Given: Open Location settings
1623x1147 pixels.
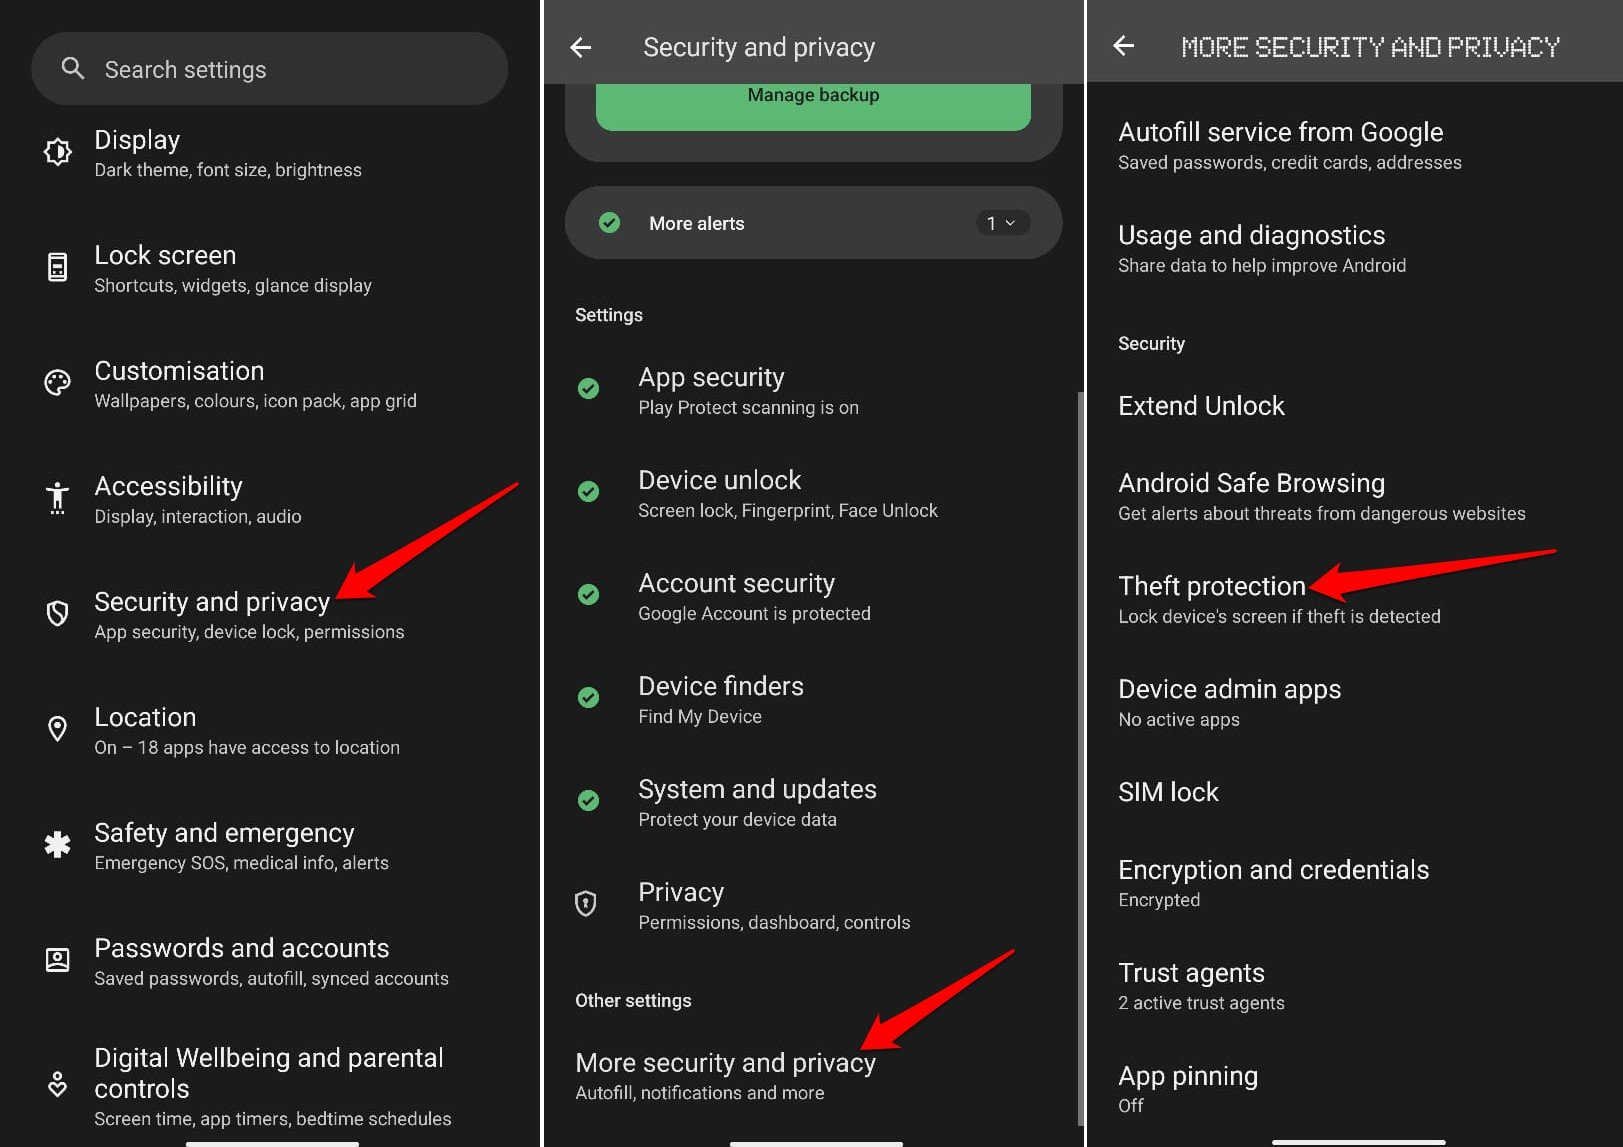Looking at the screenshot, I should 270,730.
